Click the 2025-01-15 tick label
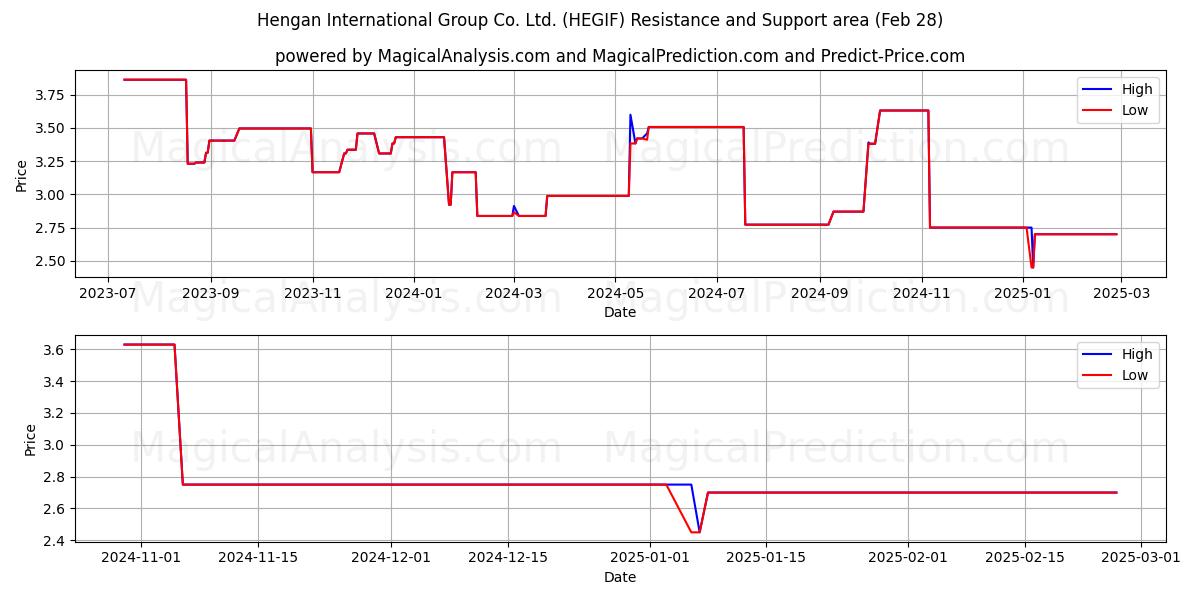1200x600 pixels. point(766,559)
